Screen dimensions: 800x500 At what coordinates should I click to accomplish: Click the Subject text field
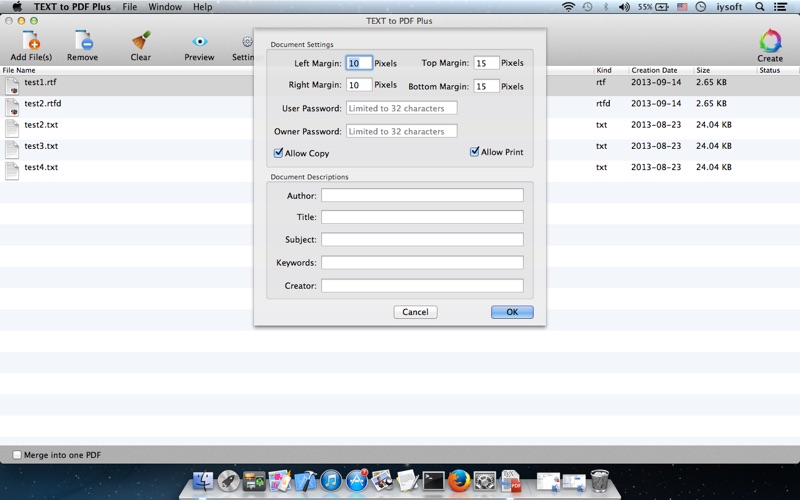[x=422, y=239]
